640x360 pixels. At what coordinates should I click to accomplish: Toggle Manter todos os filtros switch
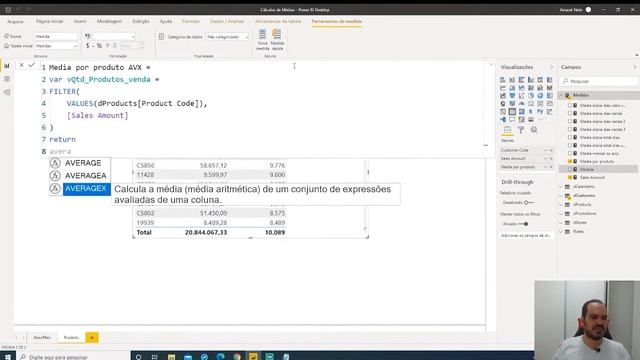[x=524, y=224]
